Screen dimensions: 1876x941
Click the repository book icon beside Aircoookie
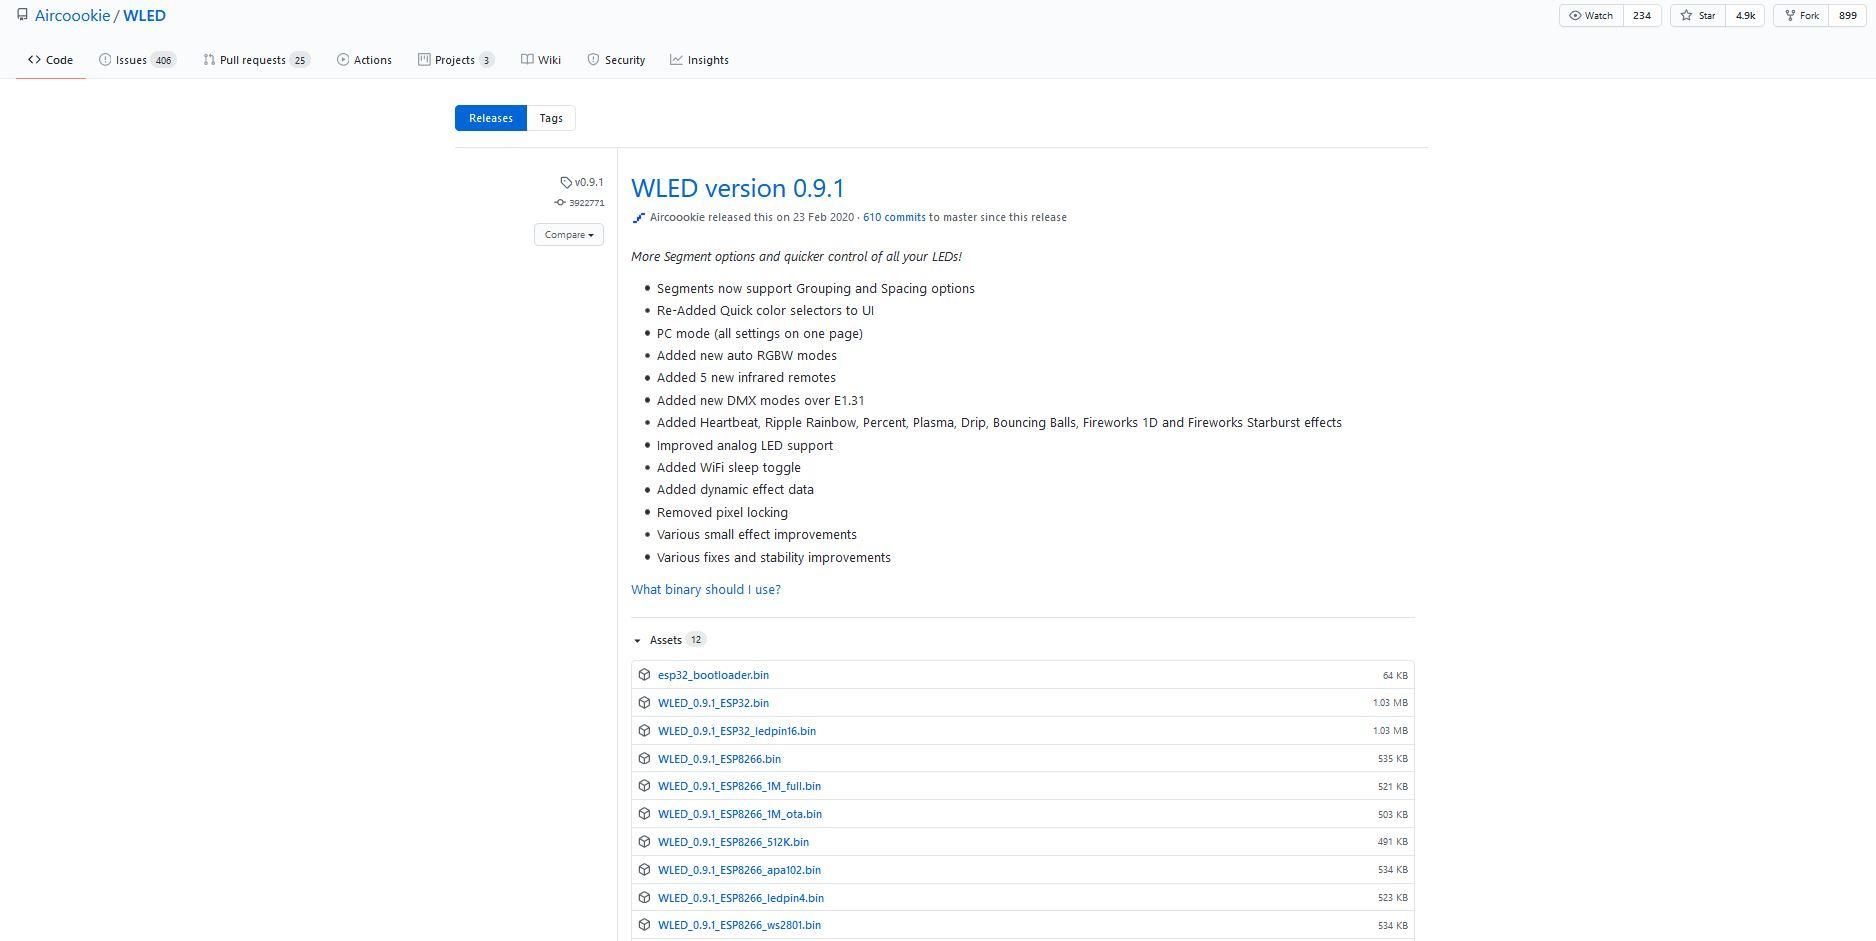coord(22,15)
